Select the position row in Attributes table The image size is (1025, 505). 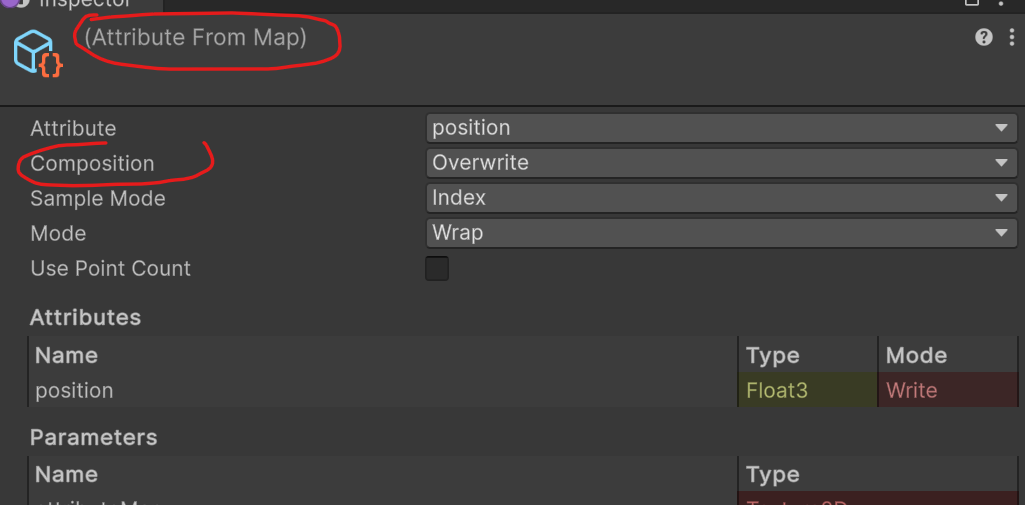point(523,390)
